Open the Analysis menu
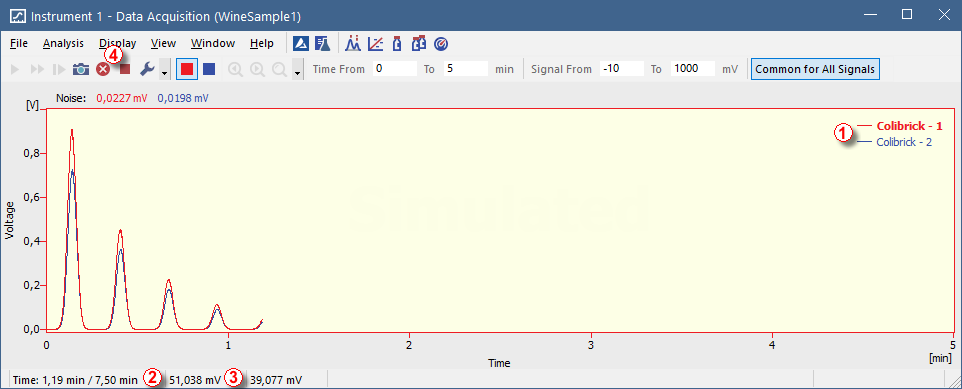 pos(63,44)
